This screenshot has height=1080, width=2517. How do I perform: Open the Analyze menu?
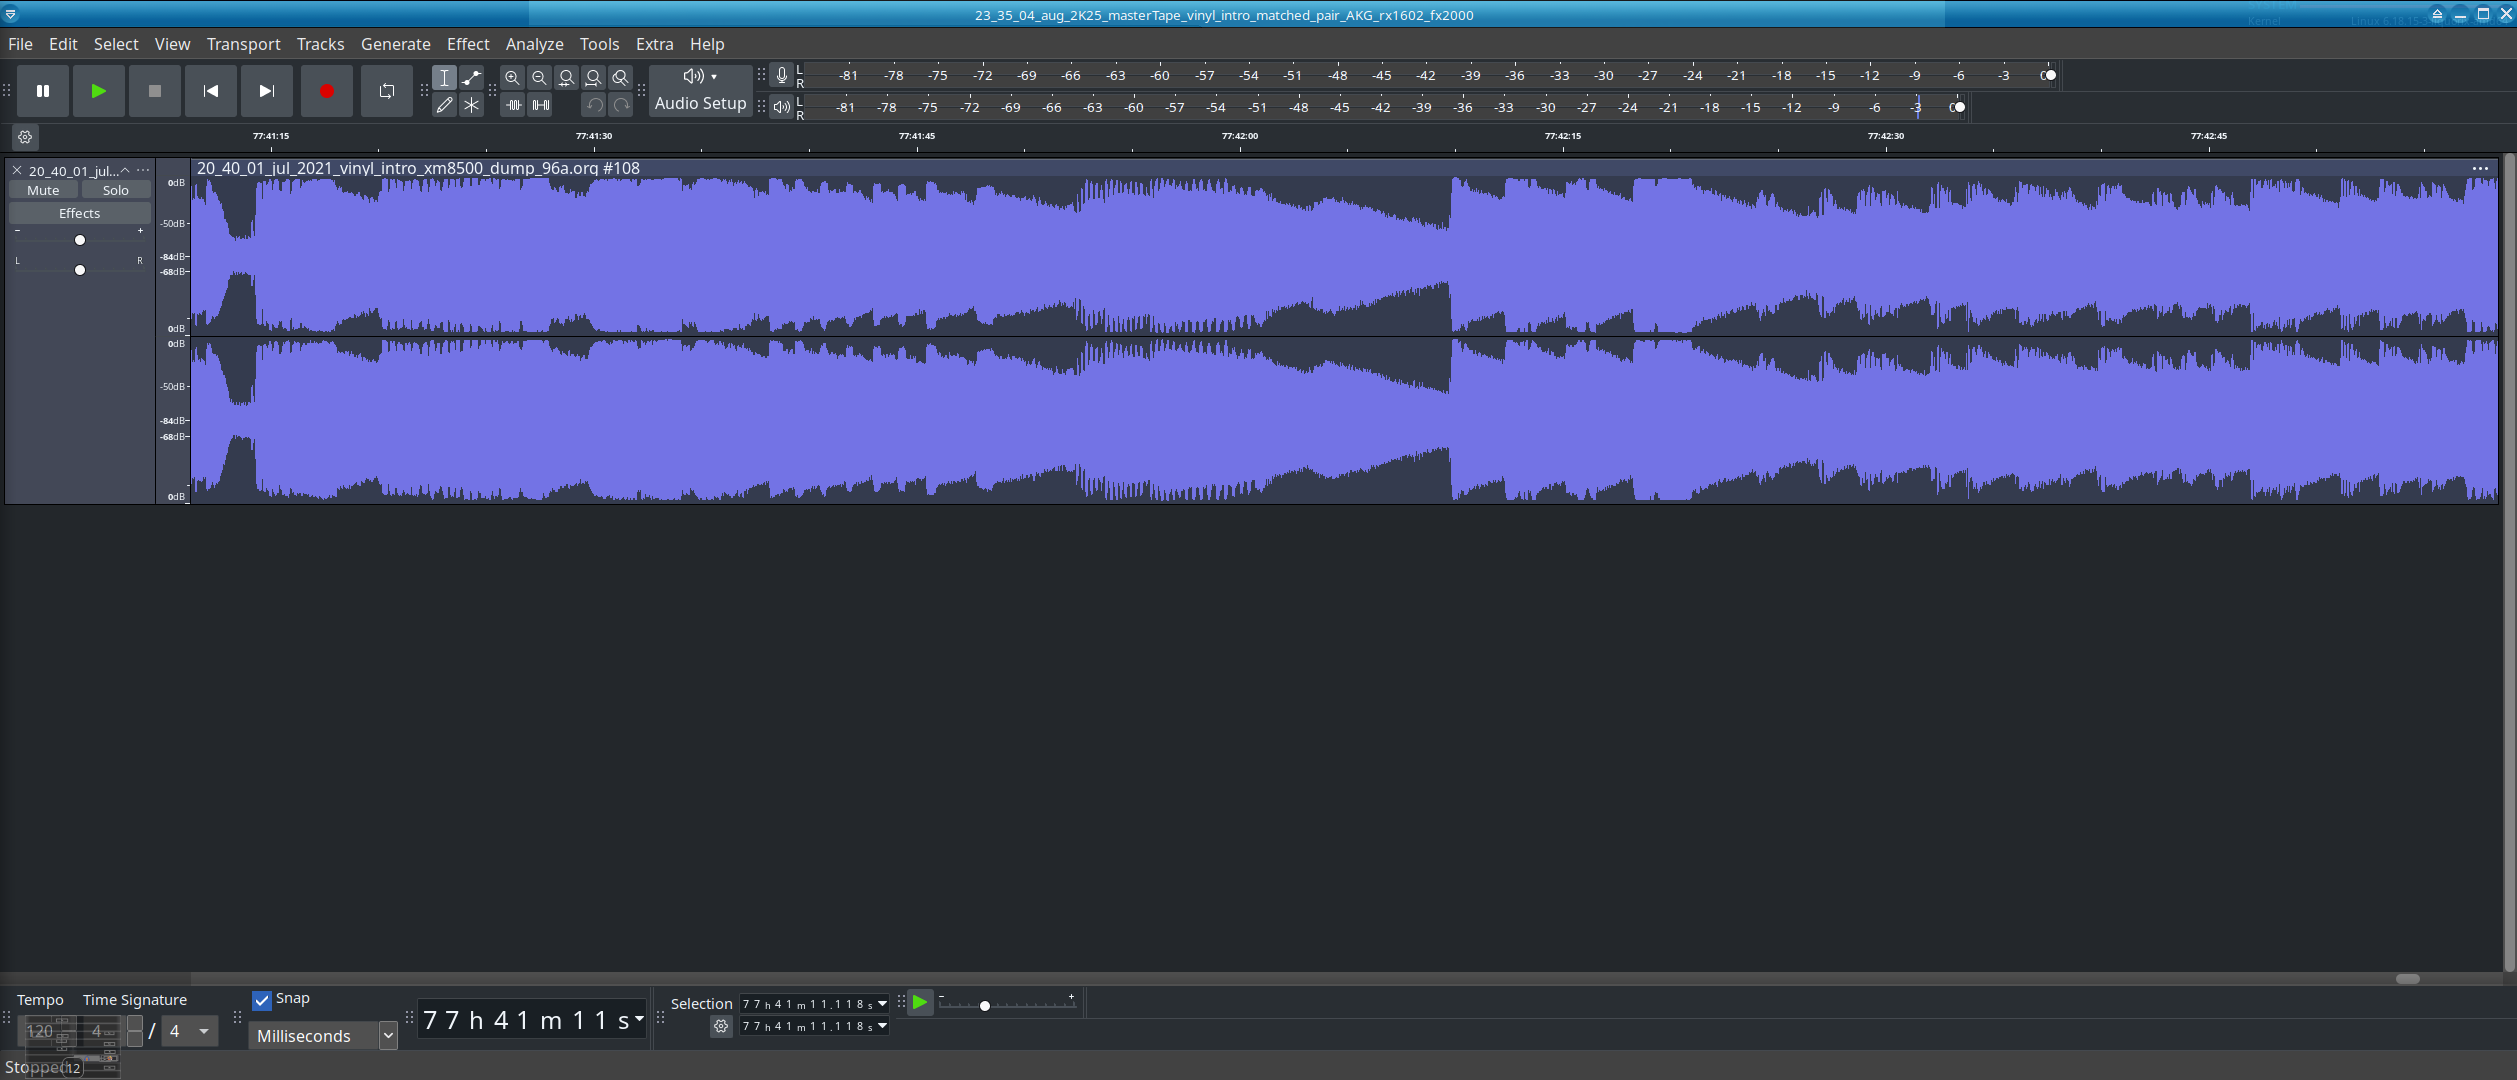pos(534,44)
